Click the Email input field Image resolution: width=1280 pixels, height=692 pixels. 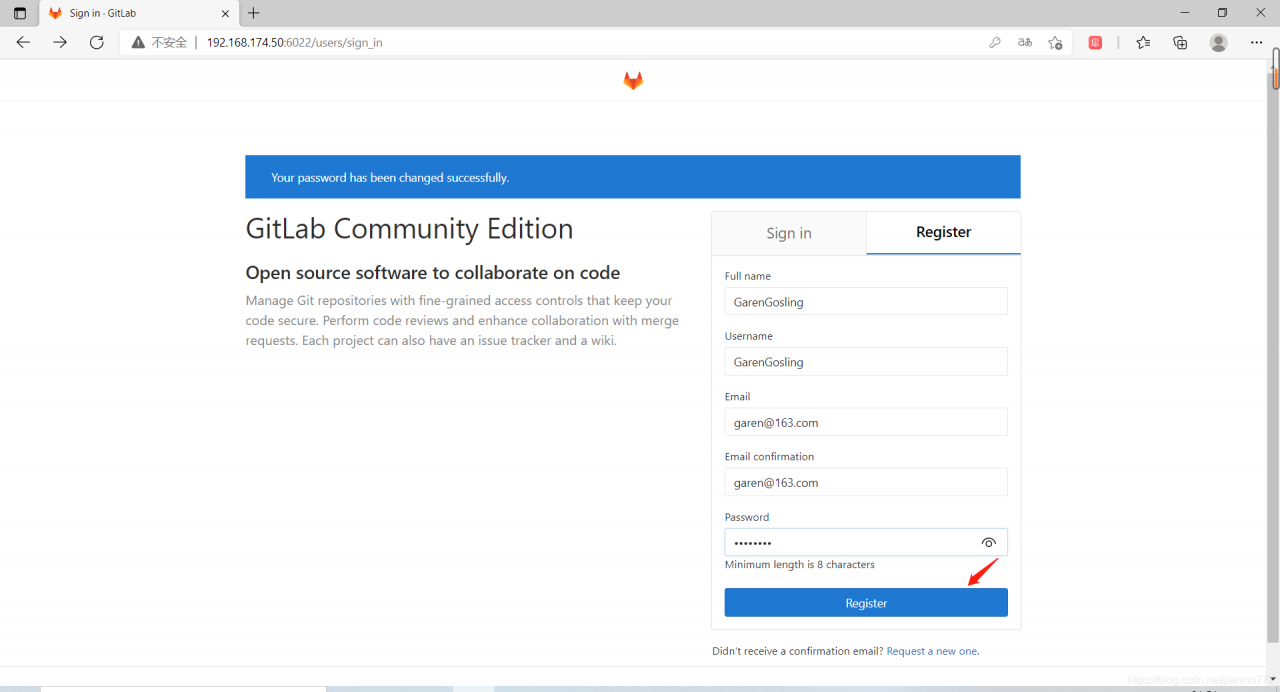(866, 422)
